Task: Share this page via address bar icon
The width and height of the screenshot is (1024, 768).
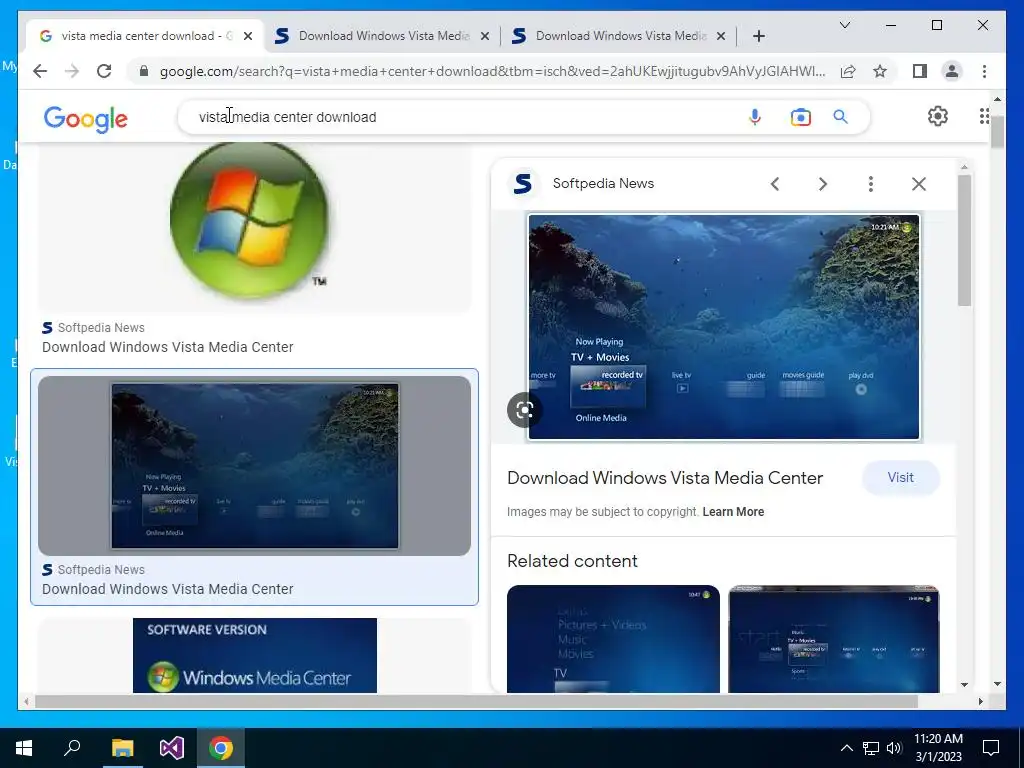Action: click(848, 71)
